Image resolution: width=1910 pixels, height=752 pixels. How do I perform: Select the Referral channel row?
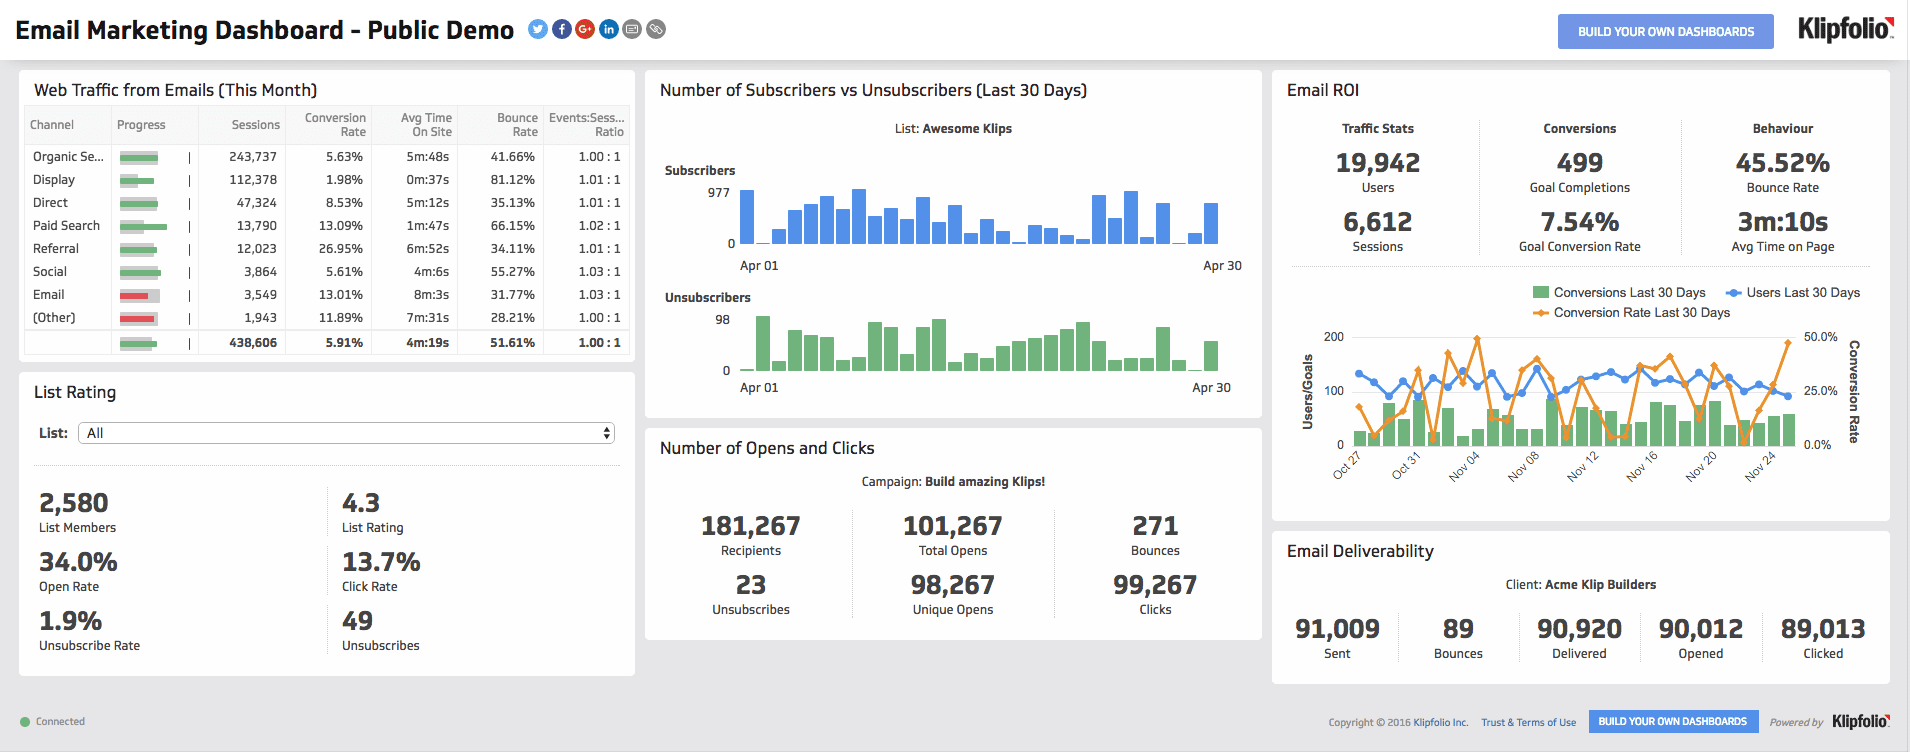pyautogui.click(x=327, y=249)
